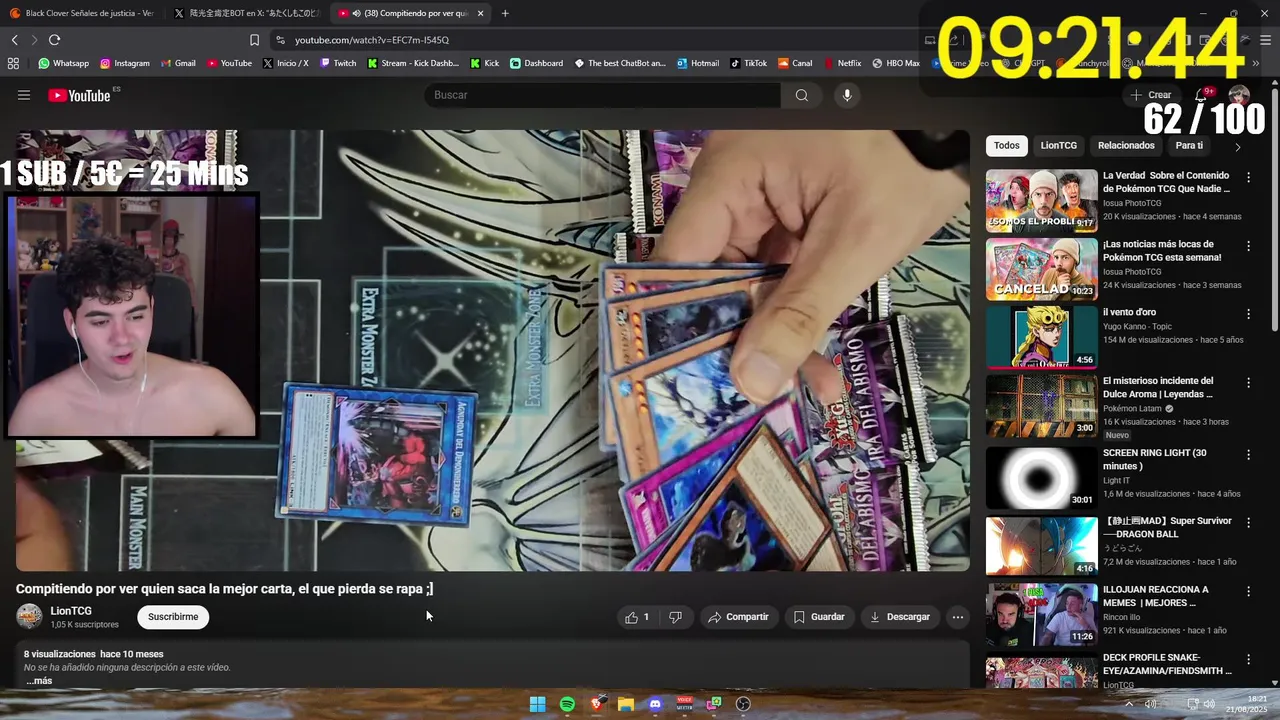Open Whatsapp bookmark
The image size is (1280, 720).
(64, 63)
